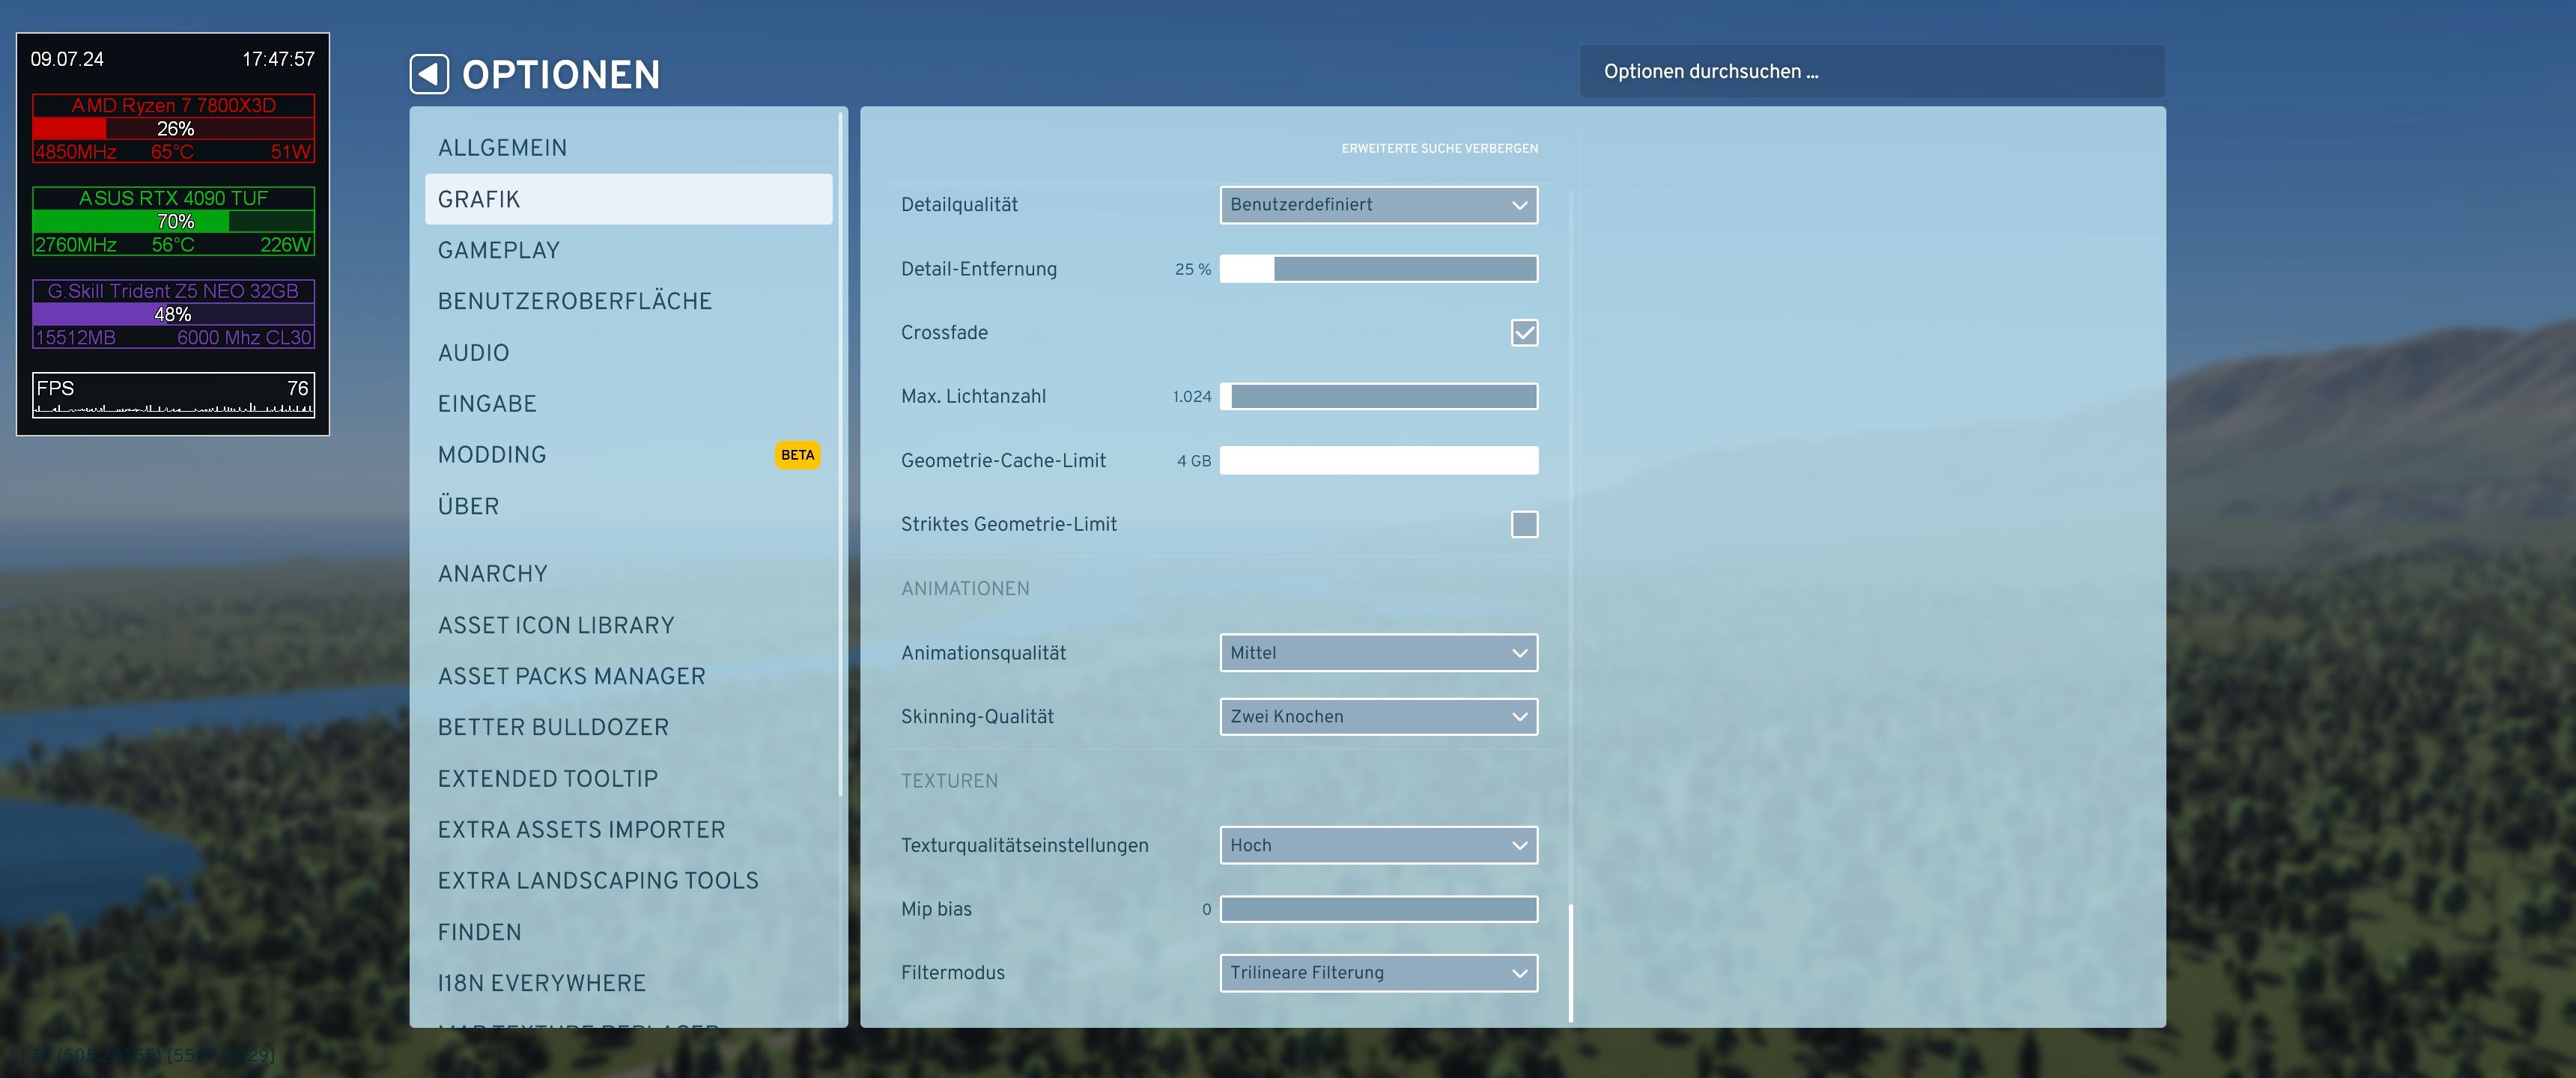The image size is (2576, 1078).
Task: Select the BETTER BULLDOZER mod settings
Action: click(553, 727)
